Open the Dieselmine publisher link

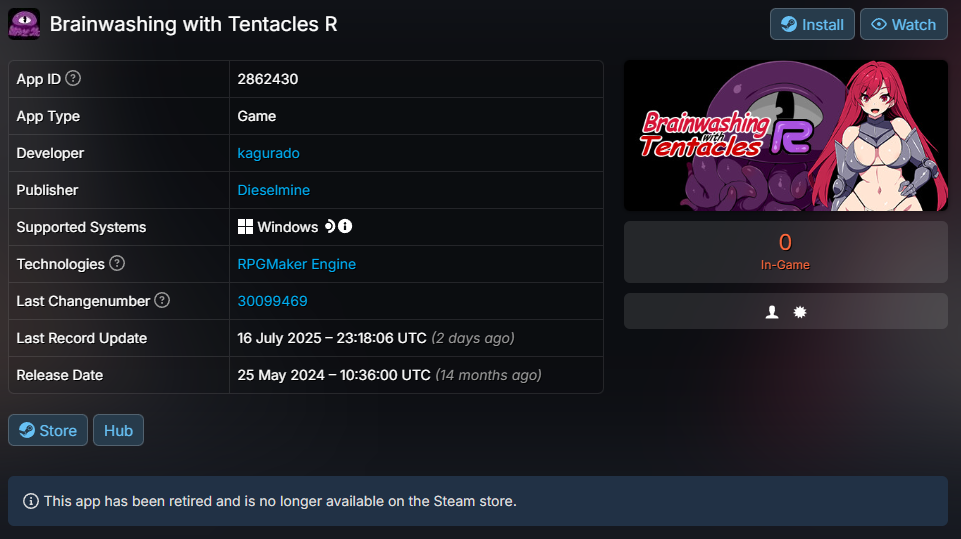tap(273, 190)
